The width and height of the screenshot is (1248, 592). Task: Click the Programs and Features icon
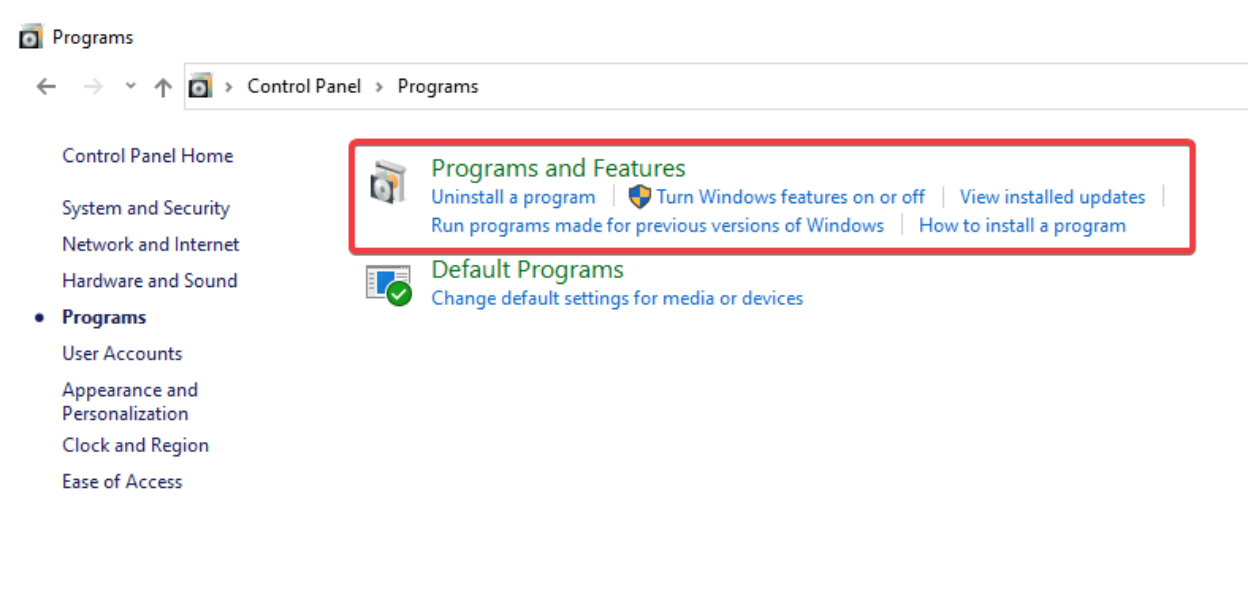pos(388,181)
